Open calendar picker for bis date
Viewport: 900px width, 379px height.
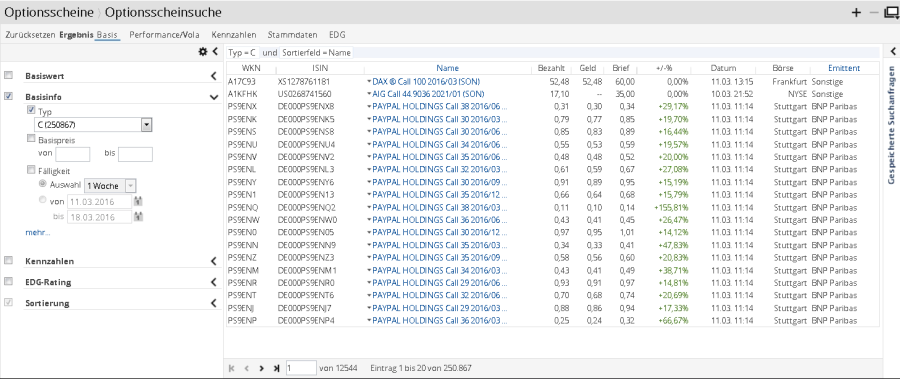tap(138, 217)
